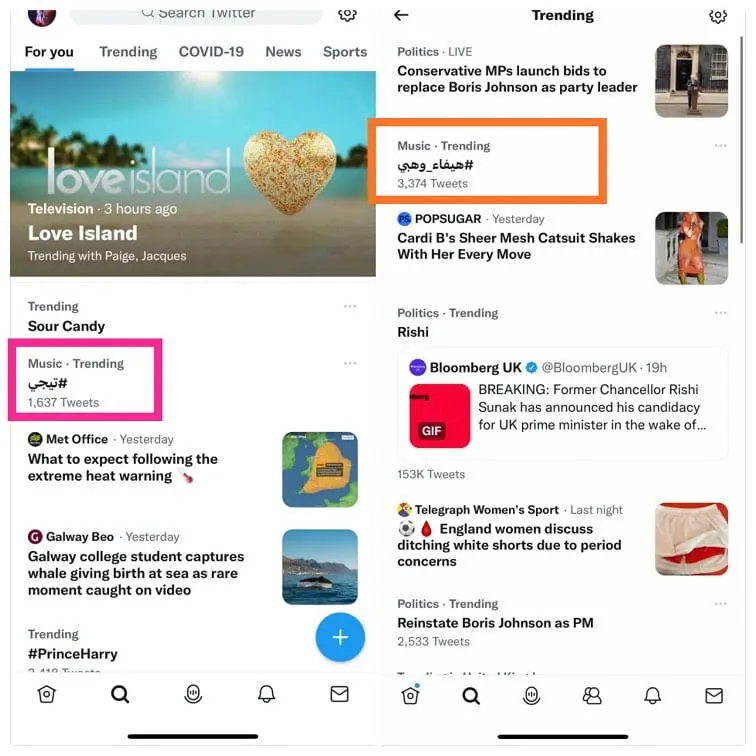Open search magnifier in left bottom bar
Image resolution: width=756 pixels, height=756 pixels.
click(x=120, y=694)
